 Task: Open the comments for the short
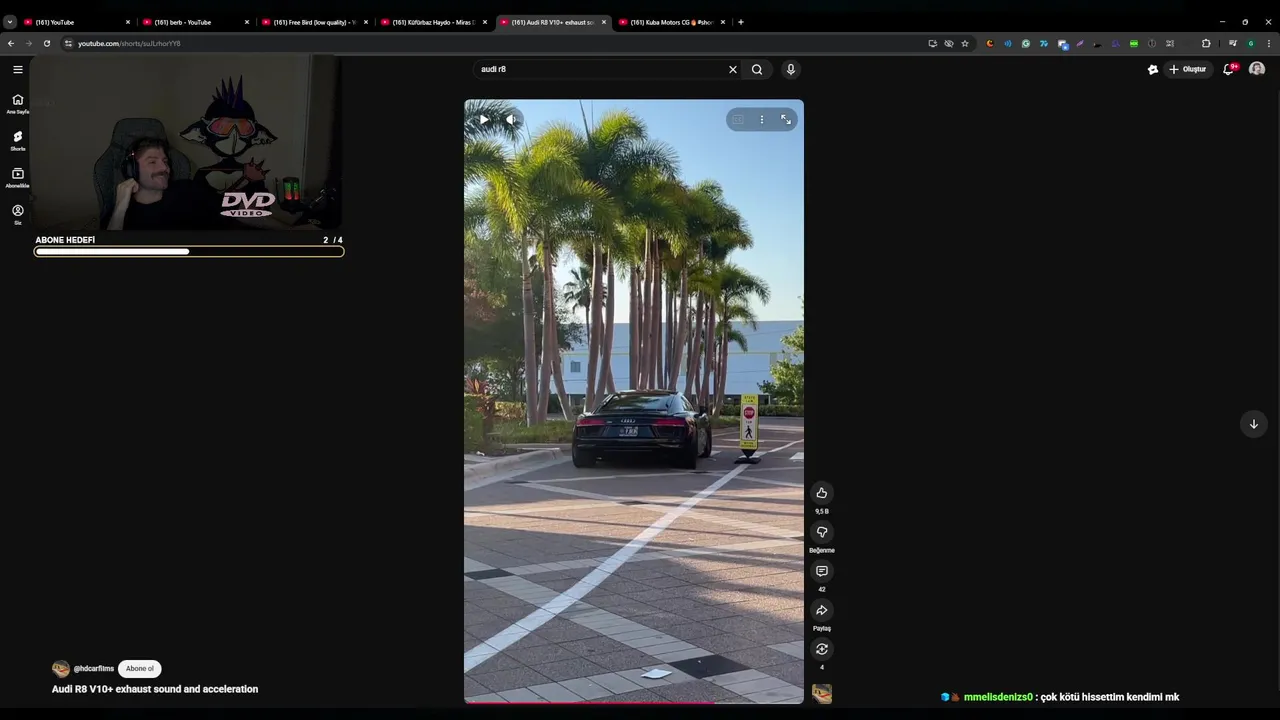pyautogui.click(x=822, y=571)
